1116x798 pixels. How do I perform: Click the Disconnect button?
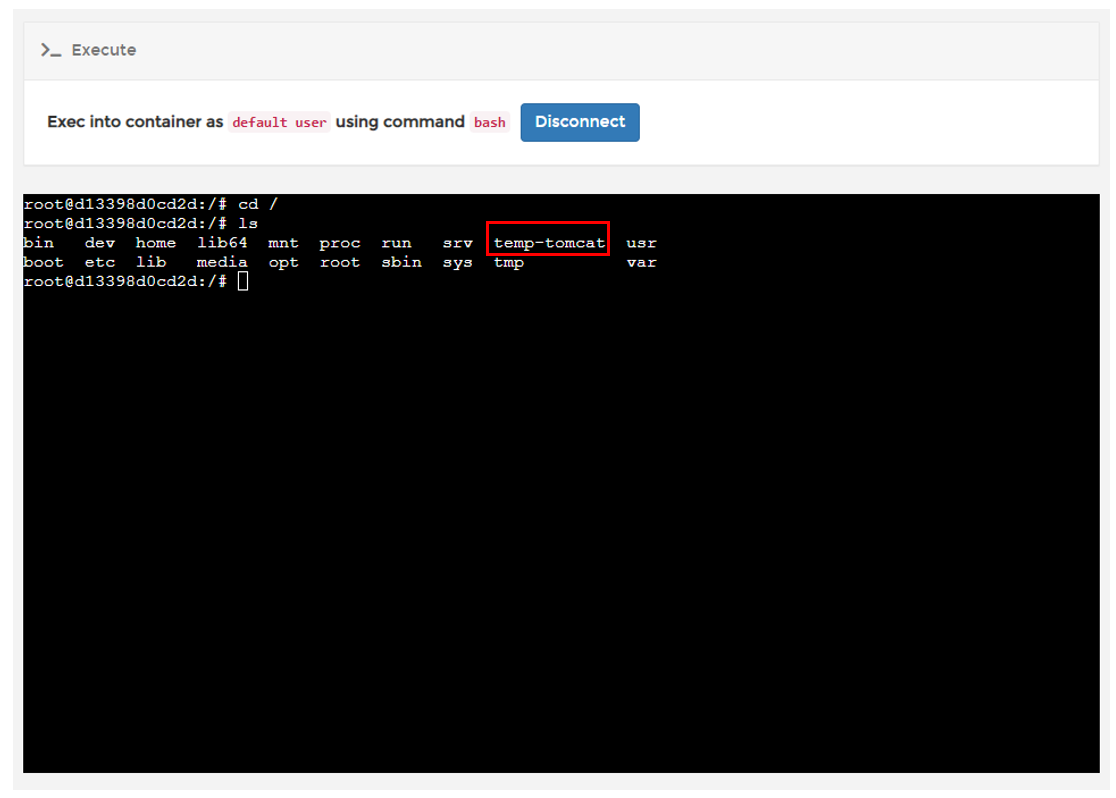pyautogui.click(x=579, y=122)
